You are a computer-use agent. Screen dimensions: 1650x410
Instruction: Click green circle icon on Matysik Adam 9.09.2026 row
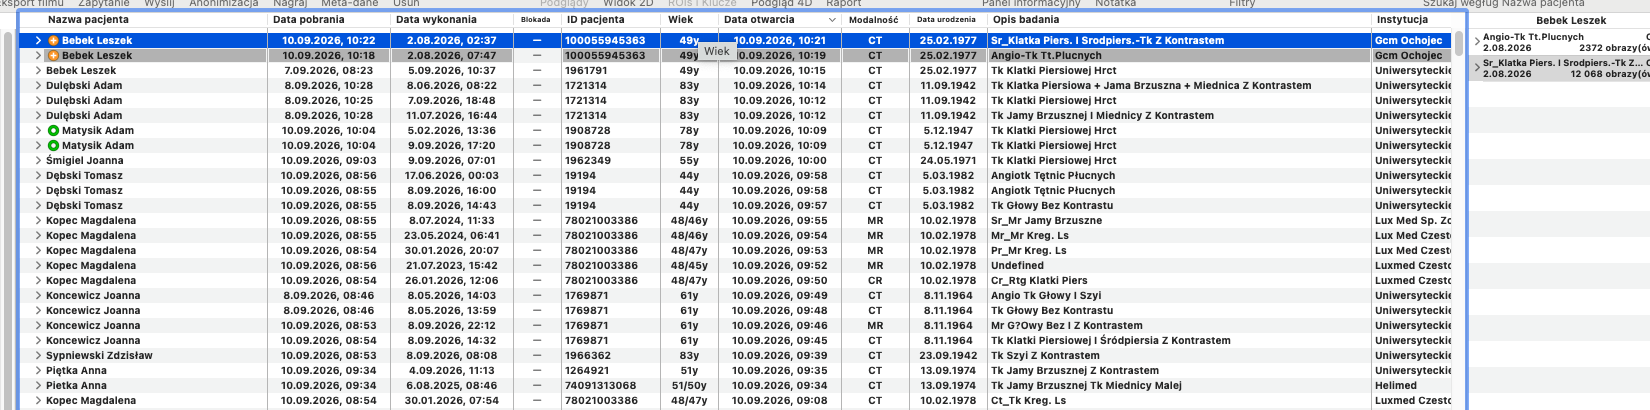(x=54, y=146)
